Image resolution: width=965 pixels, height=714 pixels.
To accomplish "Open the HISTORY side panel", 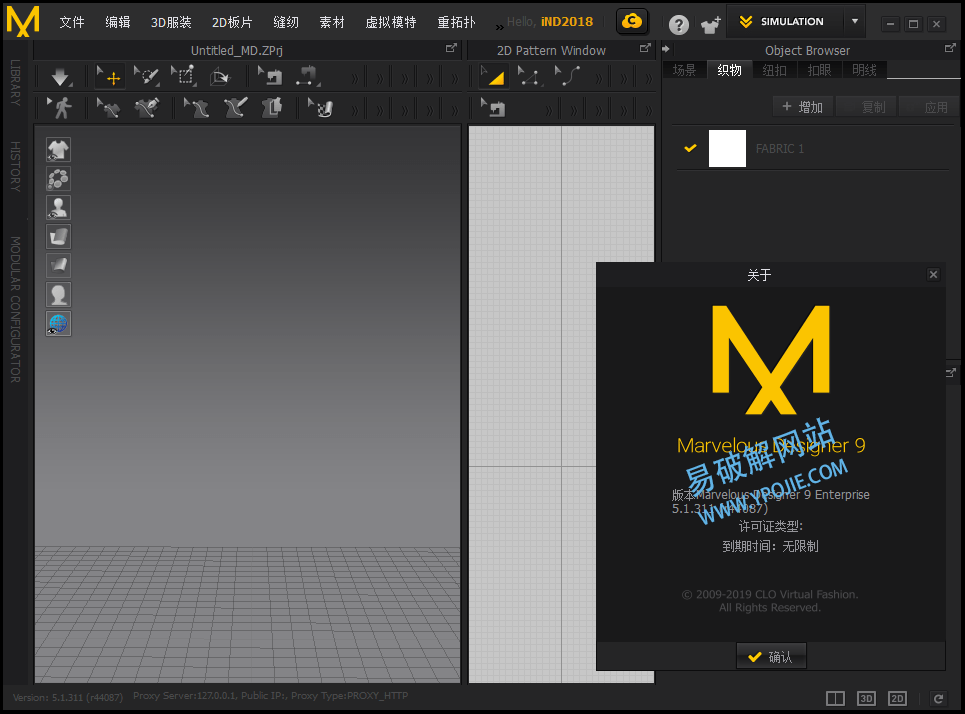I will 15,166.
